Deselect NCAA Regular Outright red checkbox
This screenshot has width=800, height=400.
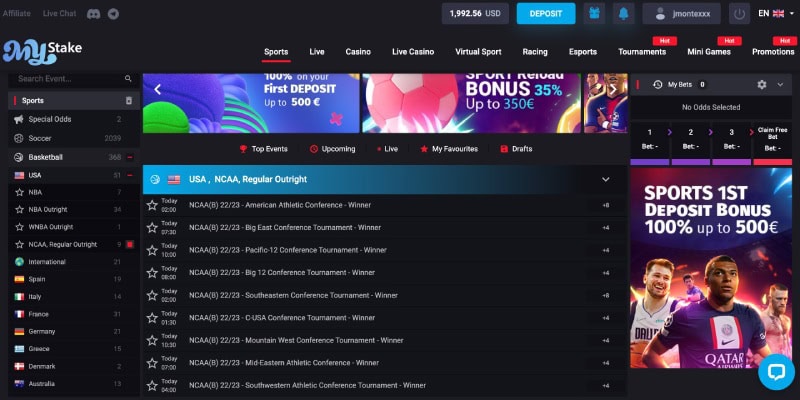(130, 245)
